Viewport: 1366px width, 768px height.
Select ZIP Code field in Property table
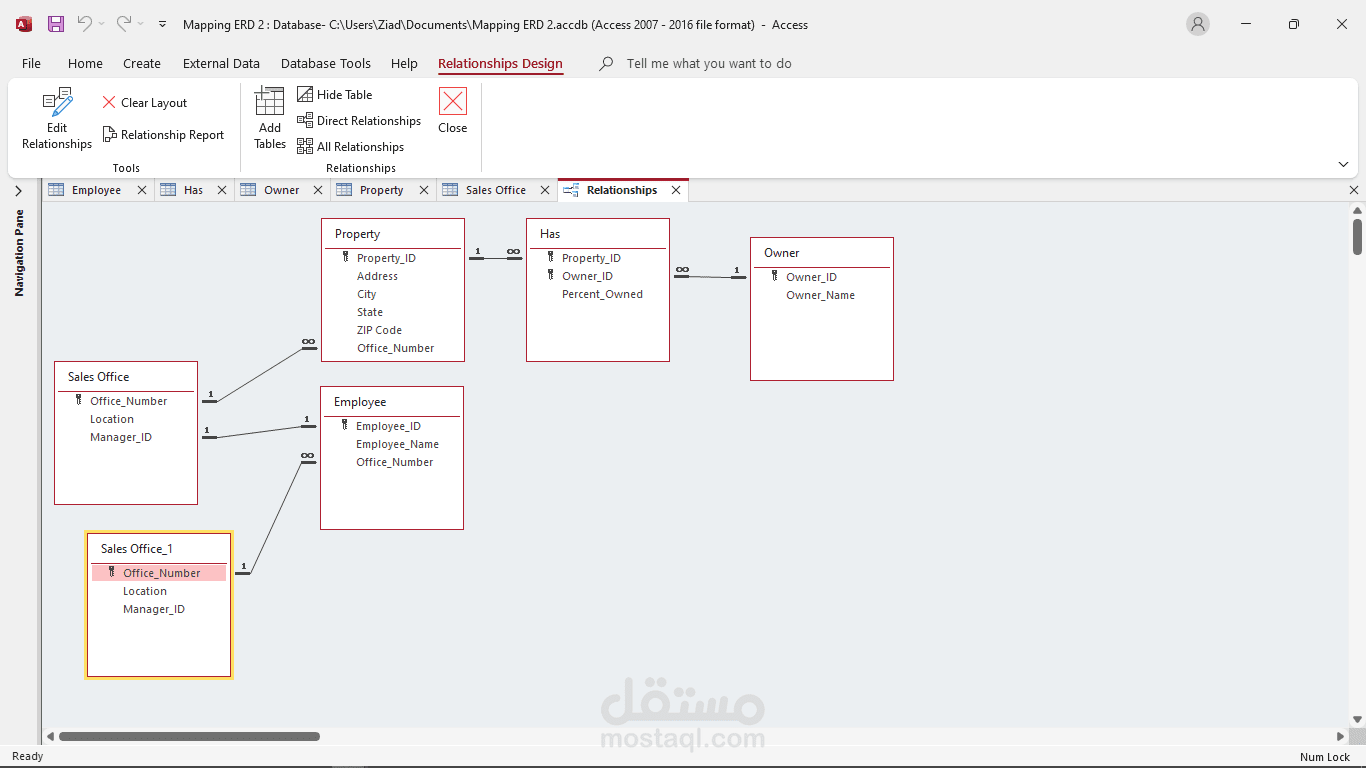tap(379, 330)
